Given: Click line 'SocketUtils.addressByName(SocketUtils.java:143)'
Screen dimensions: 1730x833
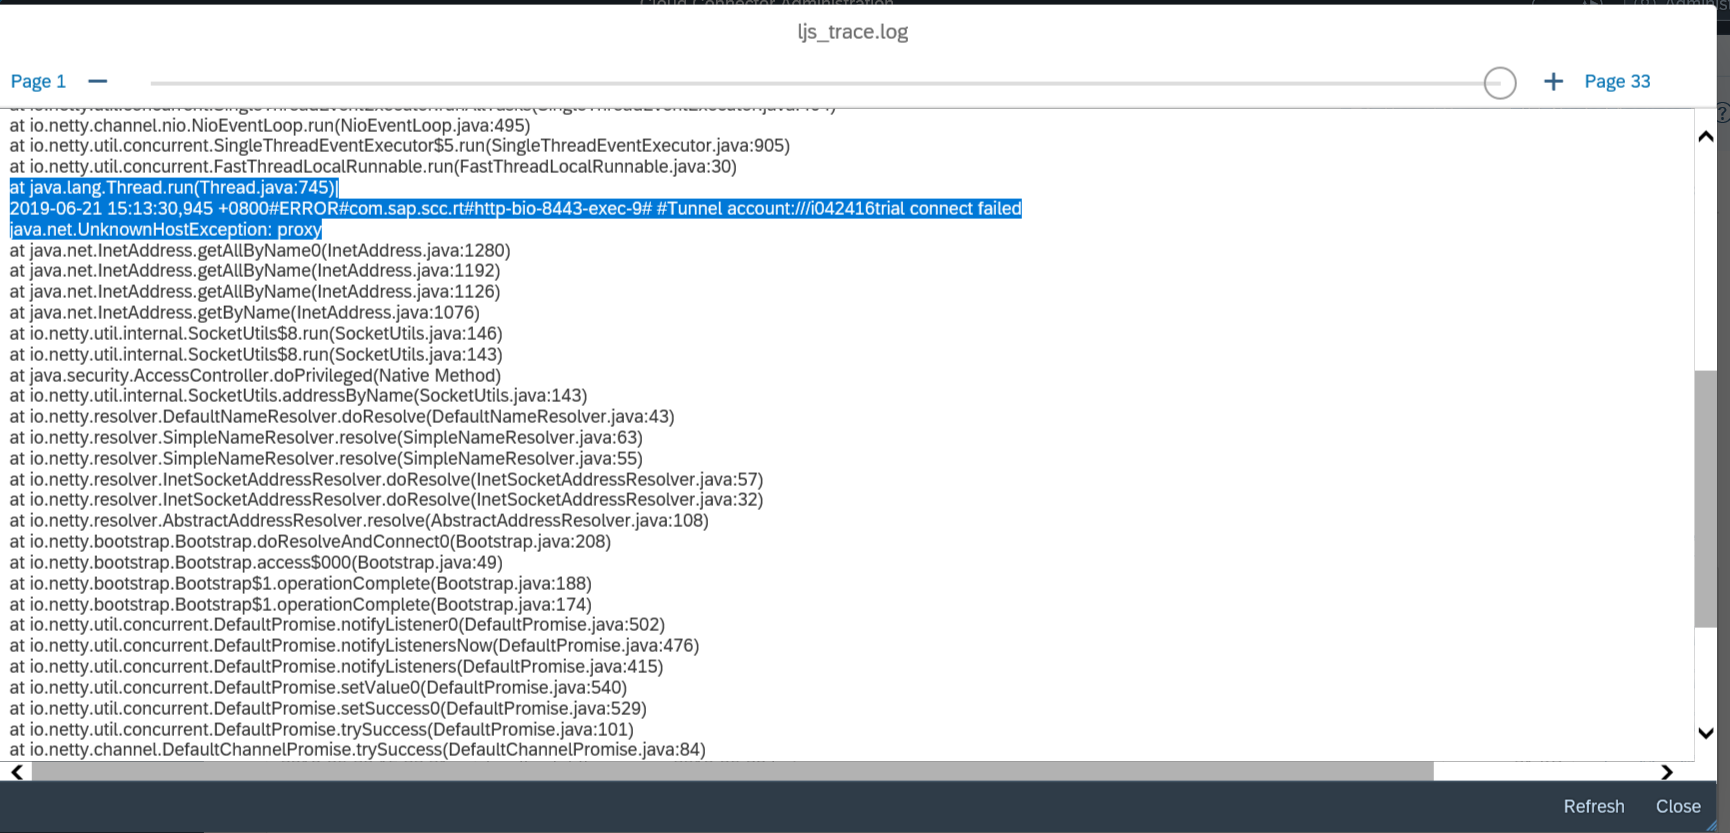Looking at the screenshot, I should [299, 396].
